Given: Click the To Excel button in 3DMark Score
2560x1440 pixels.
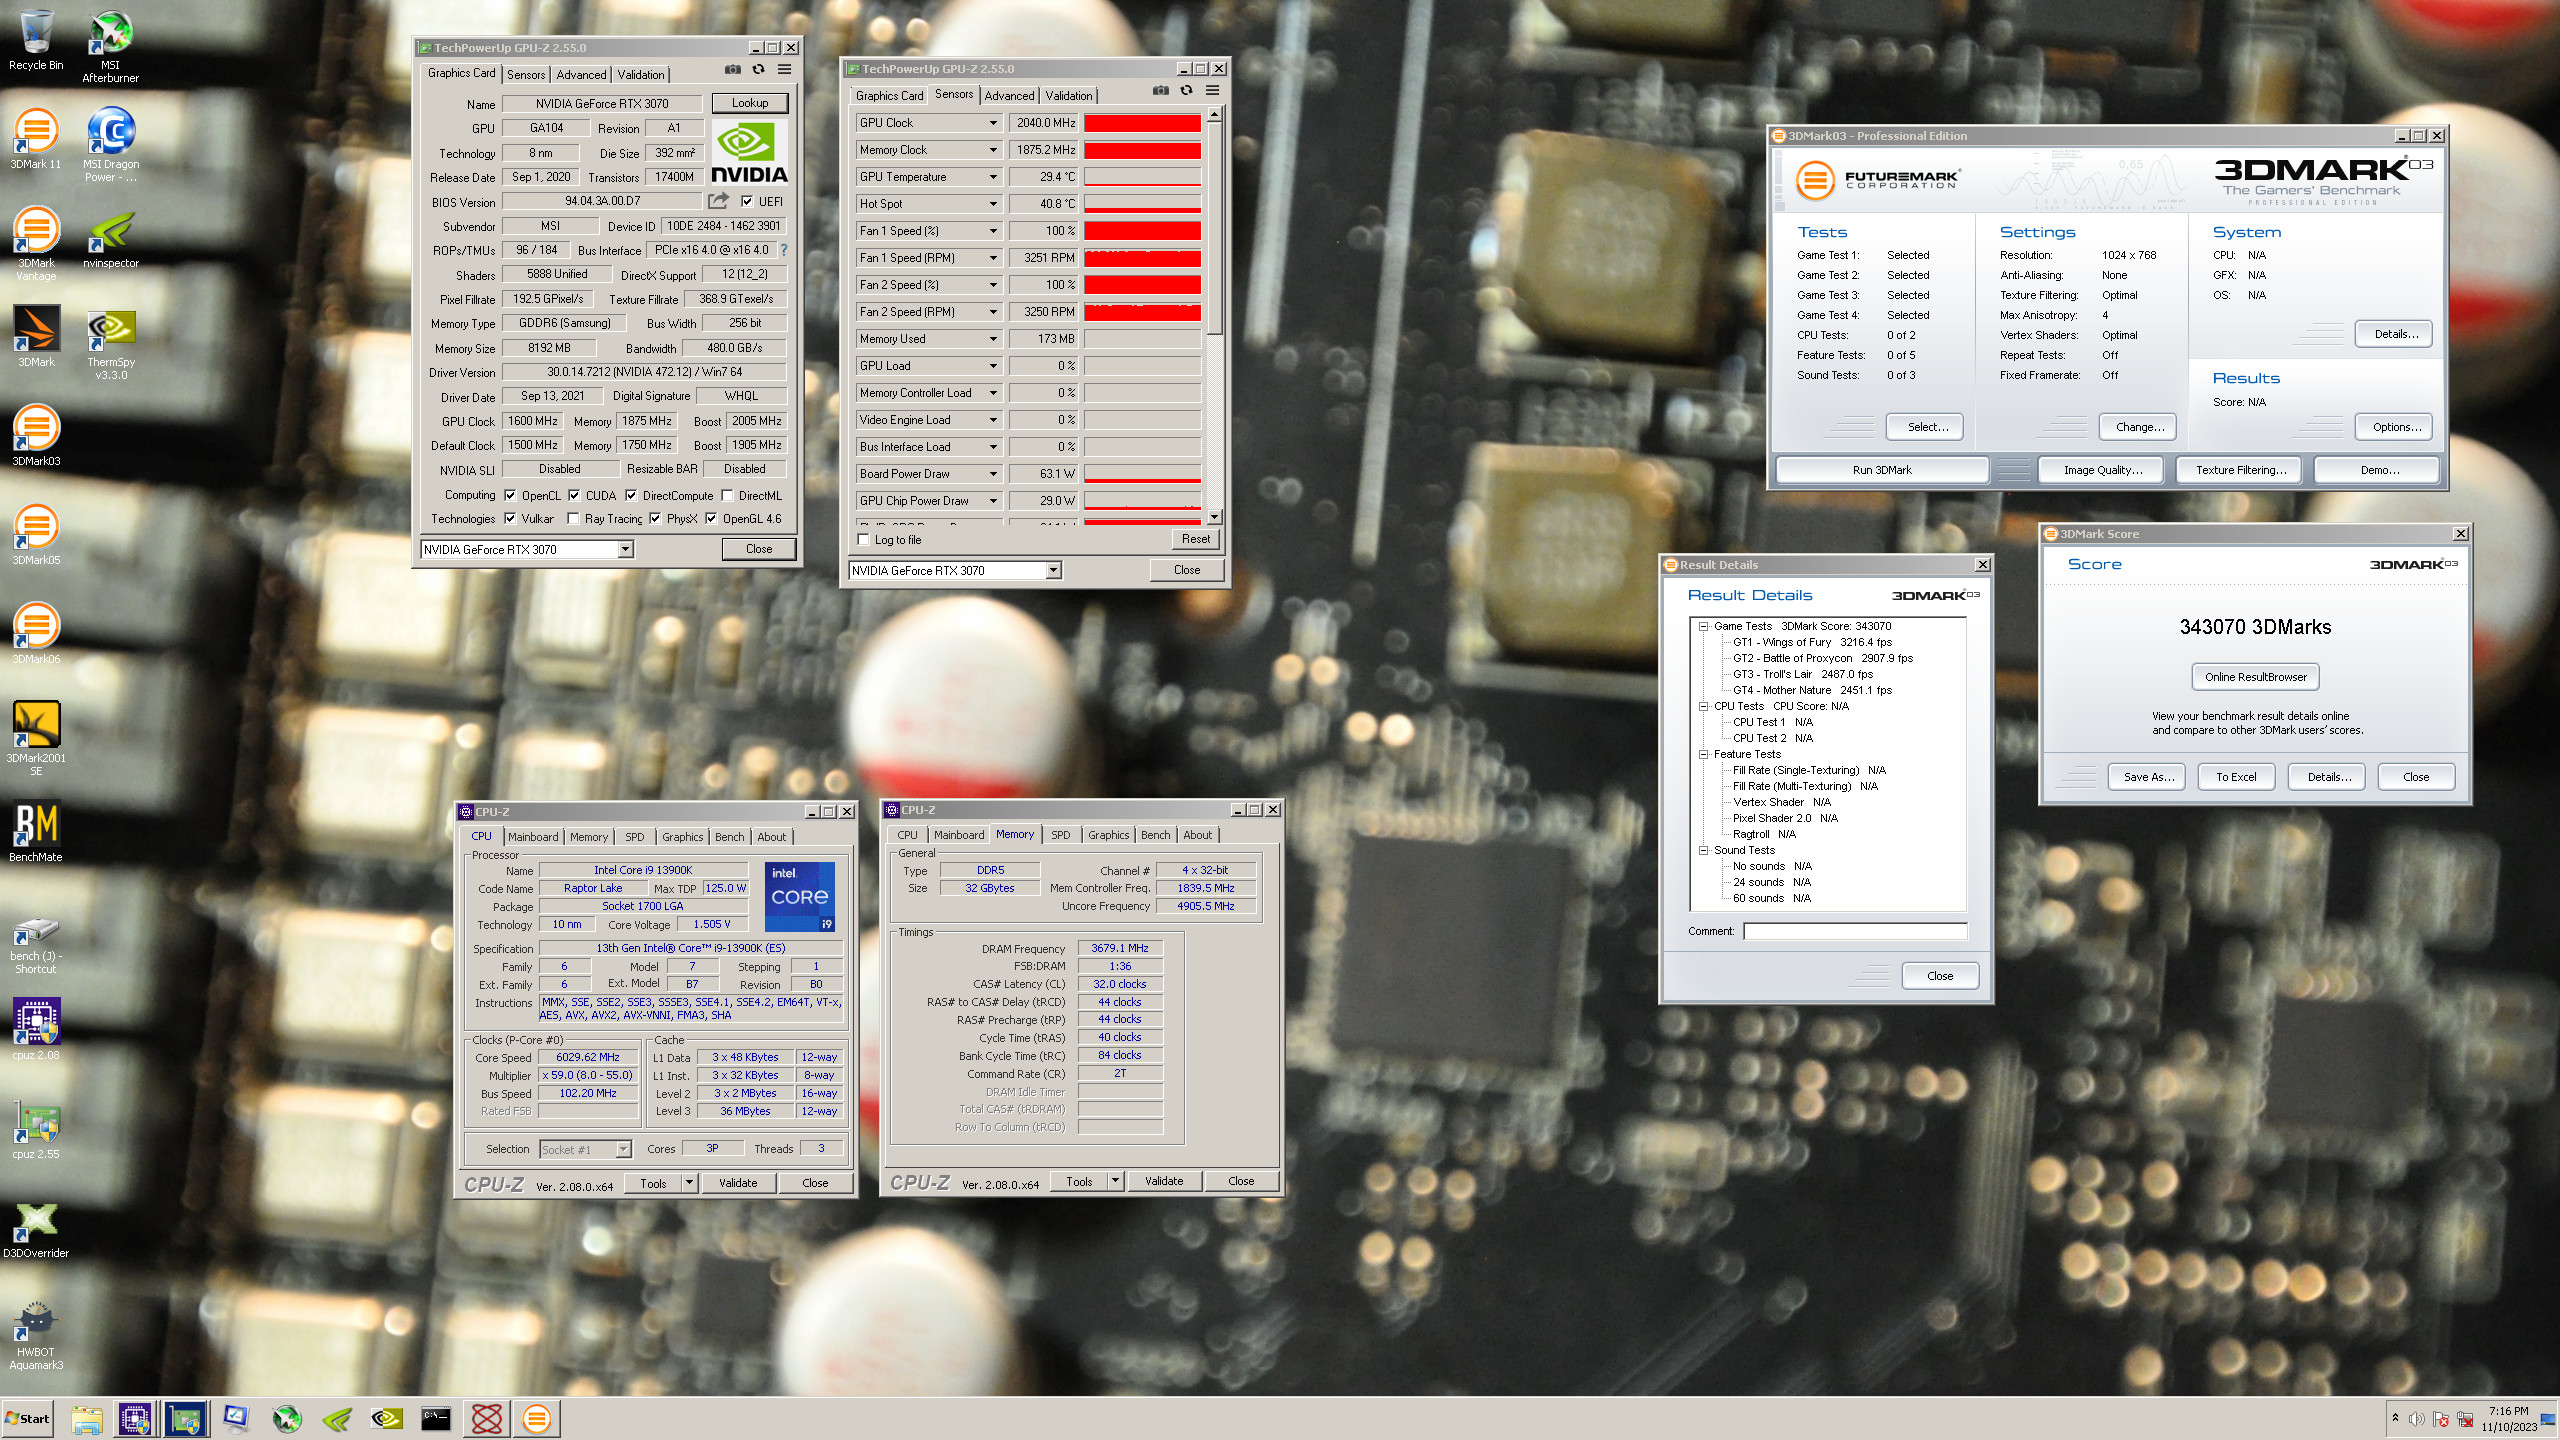Looking at the screenshot, I should [2236, 777].
